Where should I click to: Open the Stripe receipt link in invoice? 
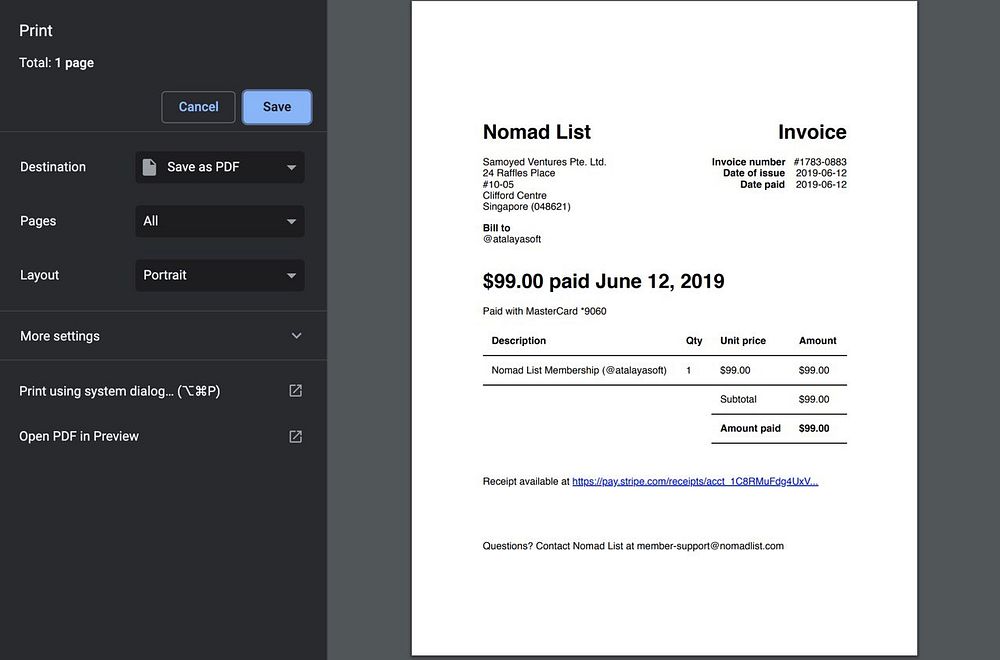tap(695, 481)
